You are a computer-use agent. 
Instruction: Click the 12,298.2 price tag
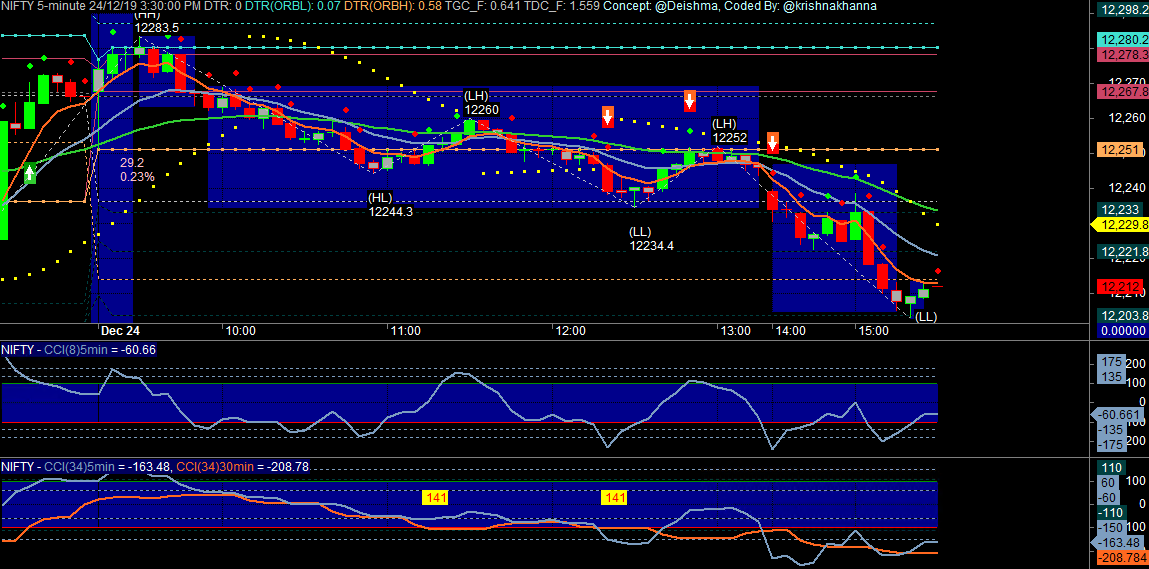tap(1123, 10)
